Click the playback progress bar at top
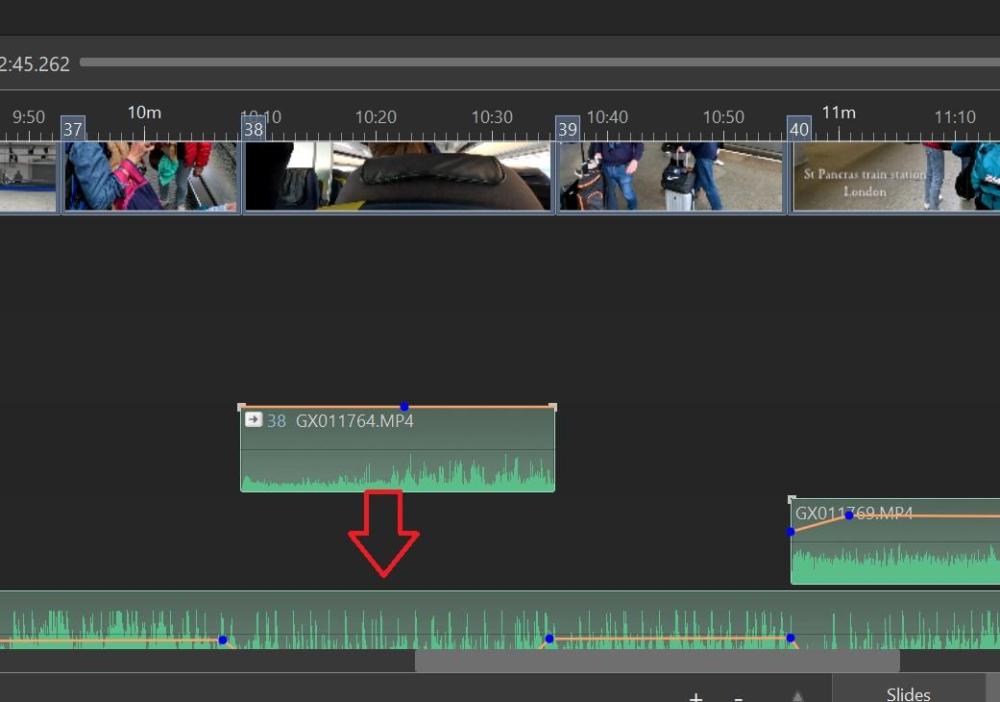Screen dimensions: 1000x702 540,62
